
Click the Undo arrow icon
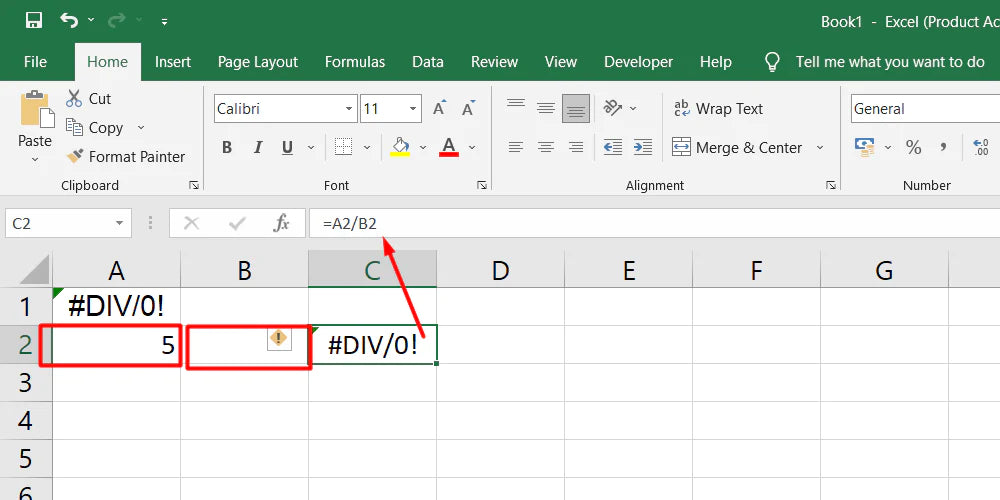coord(69,20)
